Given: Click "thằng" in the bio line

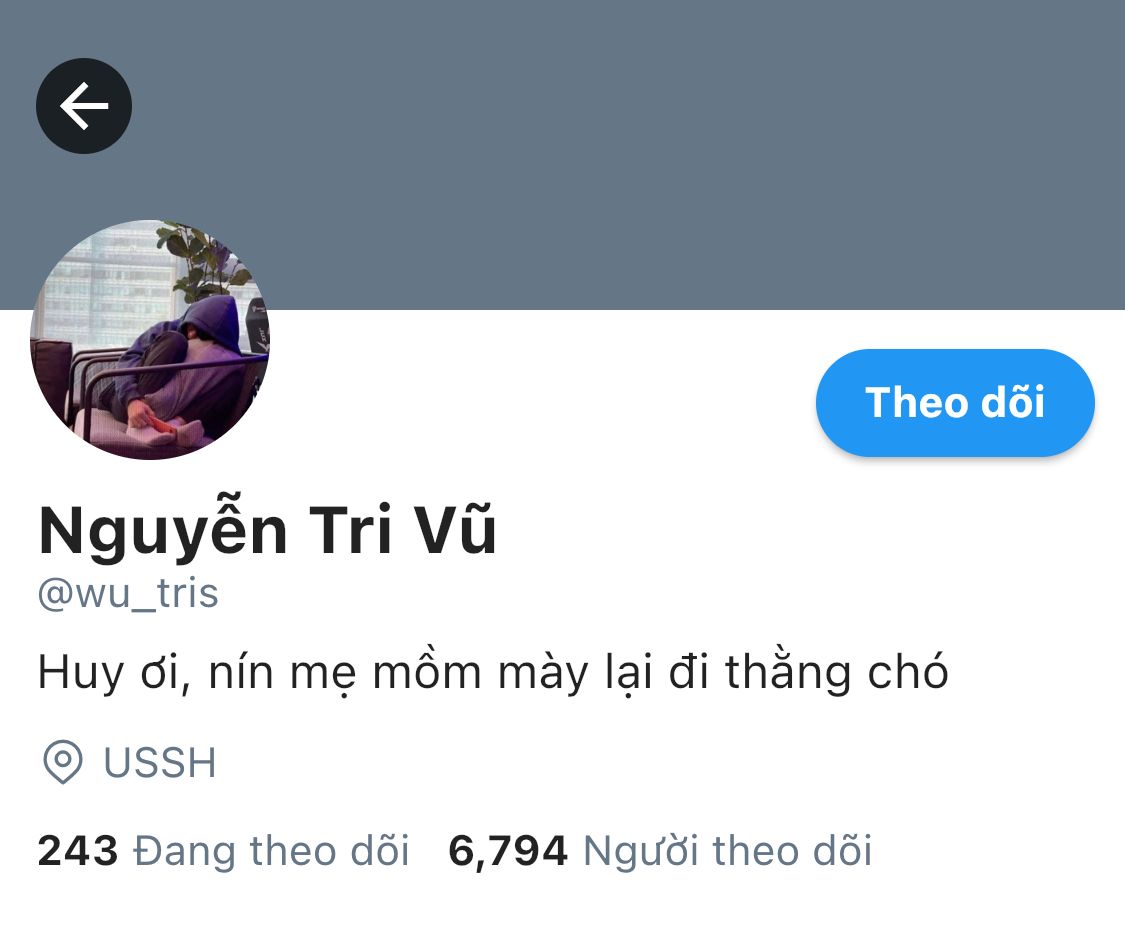Looking at the screenshot, I should [x=788, y=672].
